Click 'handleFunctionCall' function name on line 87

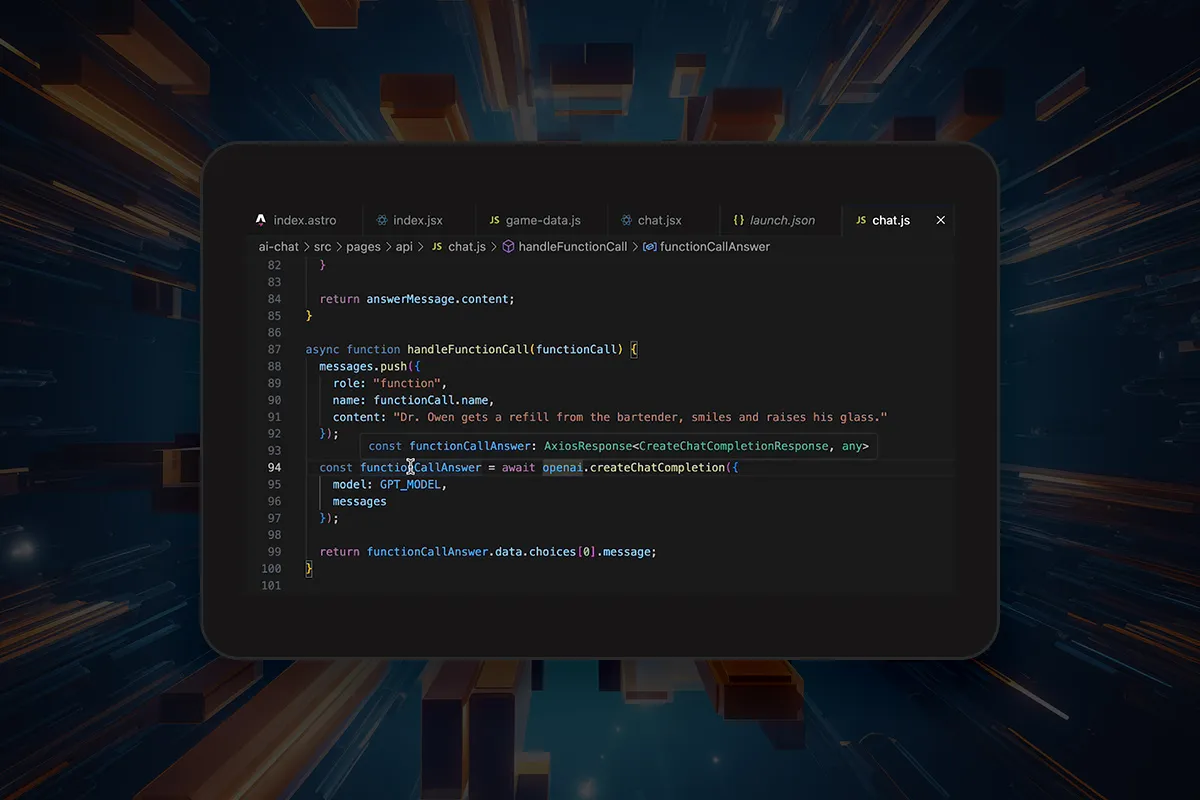coord(467,349)
